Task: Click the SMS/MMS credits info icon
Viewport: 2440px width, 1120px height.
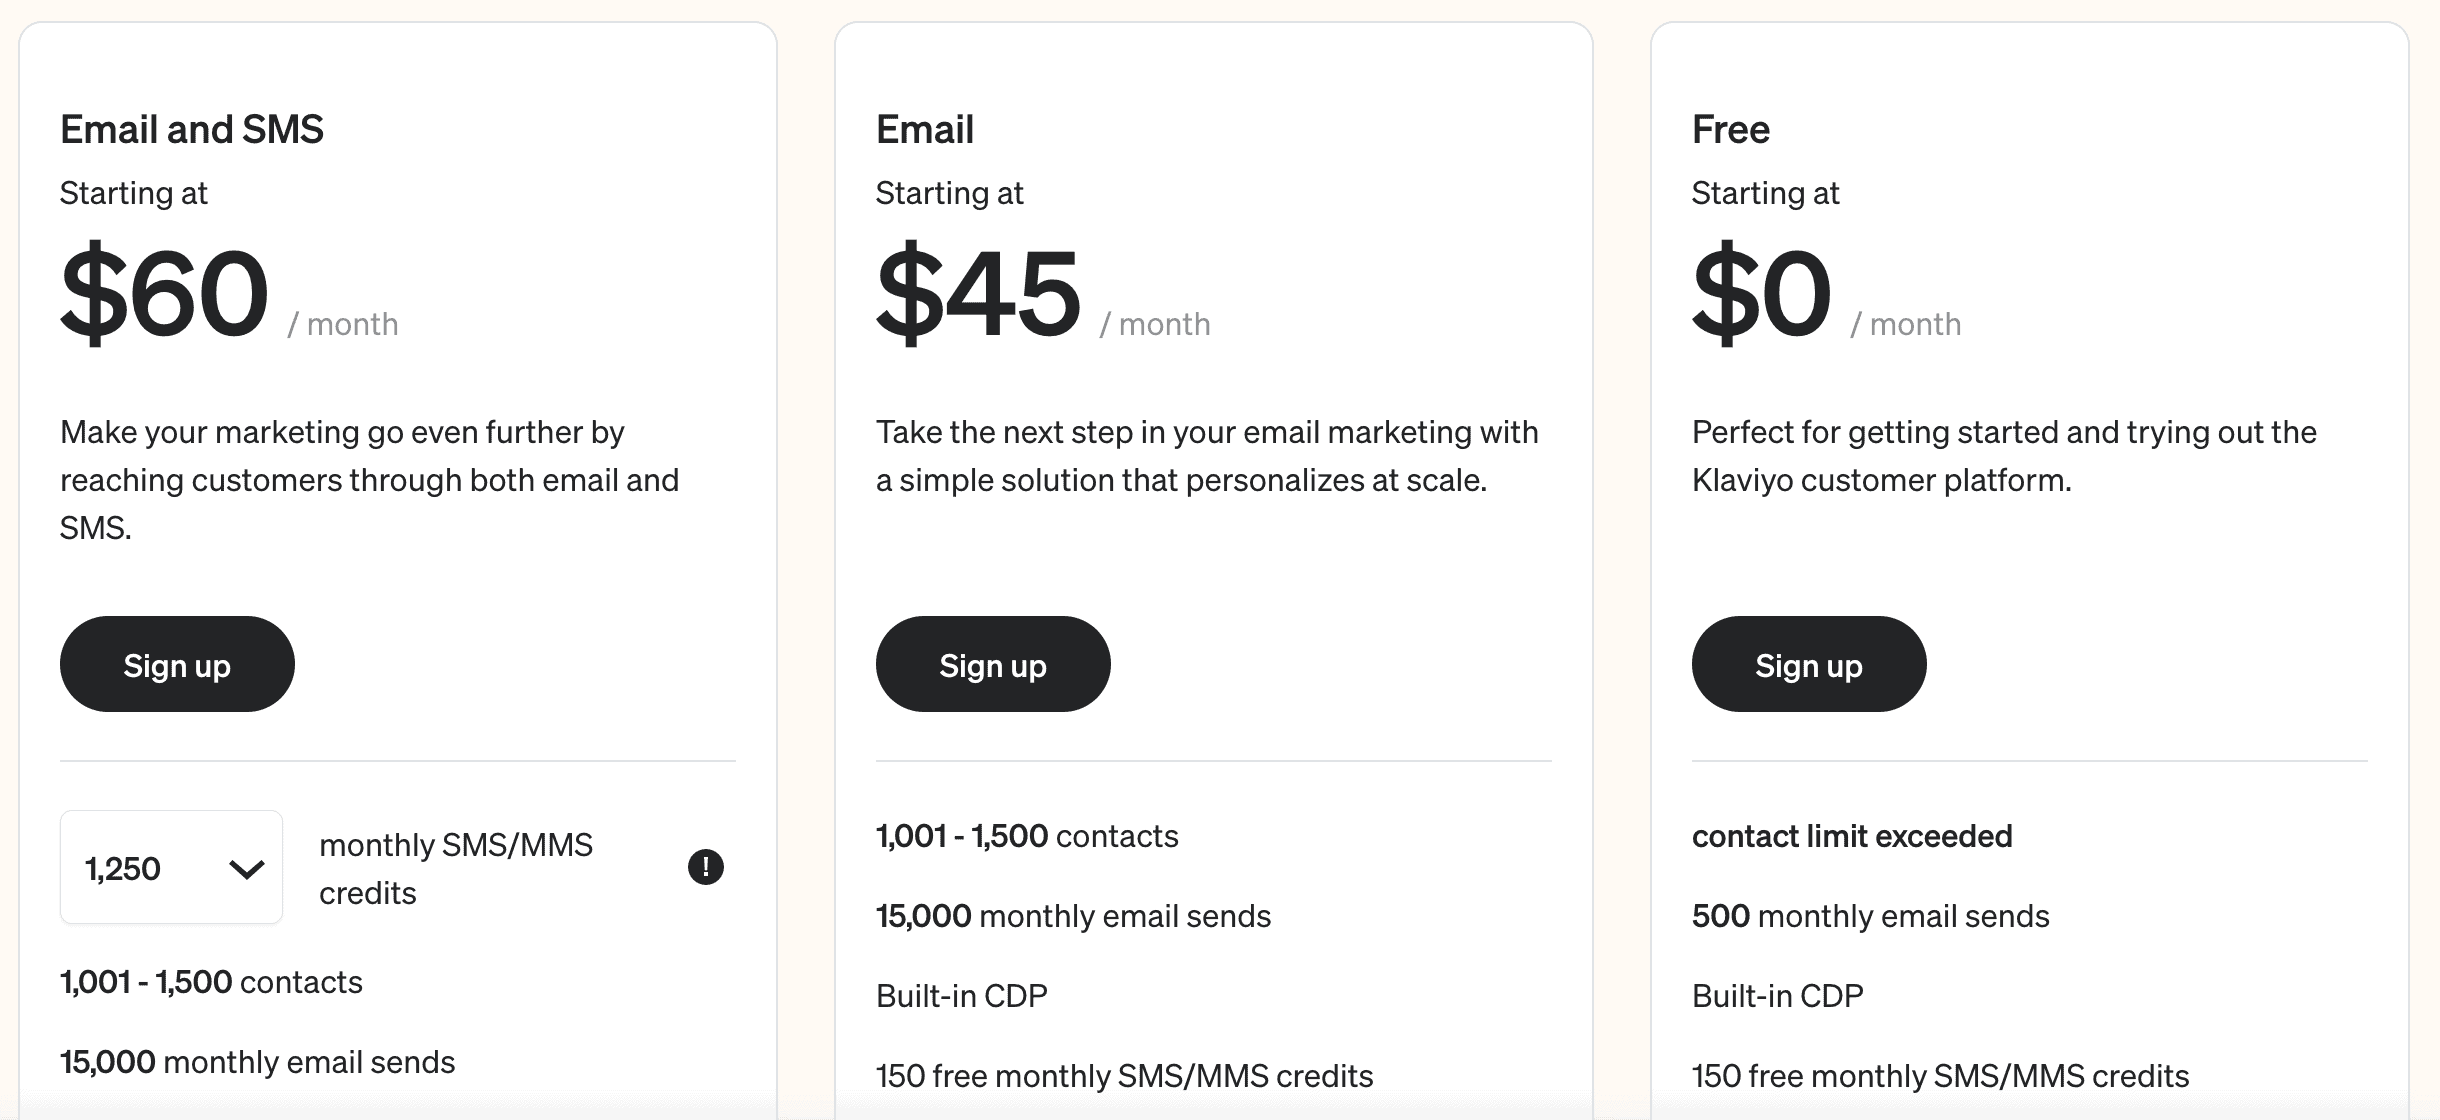Action: coord(706,867)
